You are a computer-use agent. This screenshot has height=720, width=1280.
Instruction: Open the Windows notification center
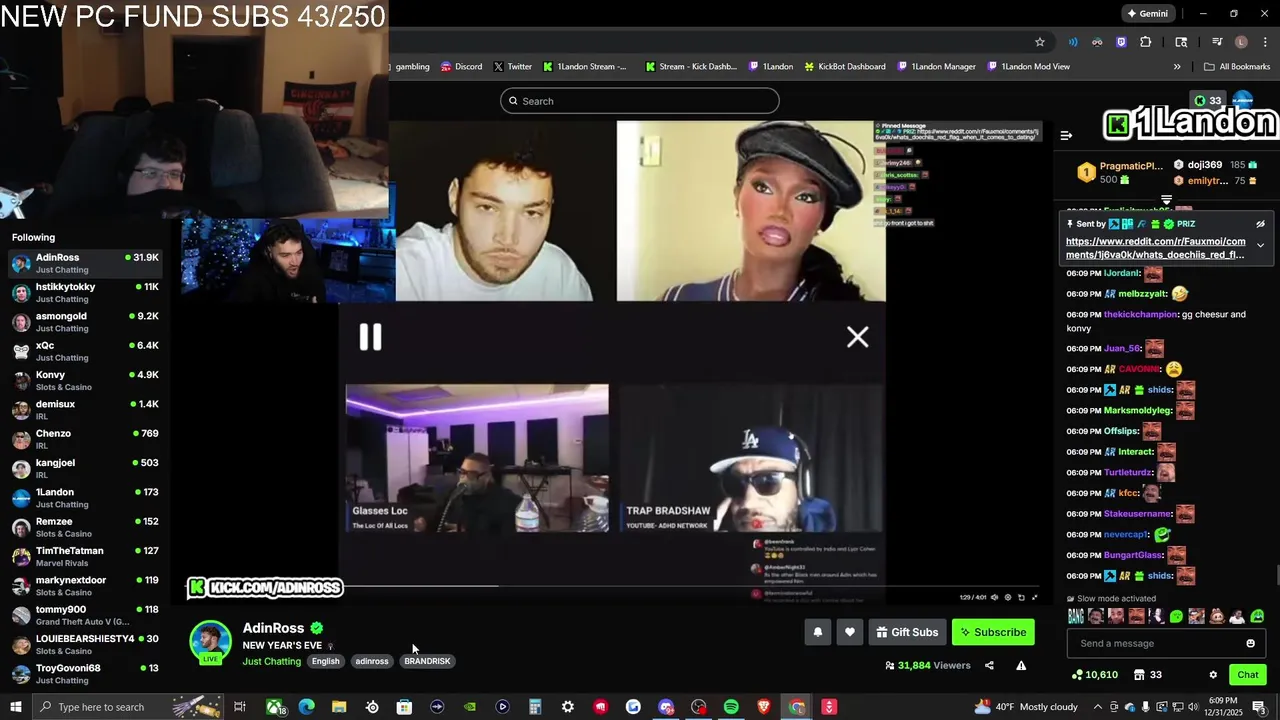point(1259,707)
